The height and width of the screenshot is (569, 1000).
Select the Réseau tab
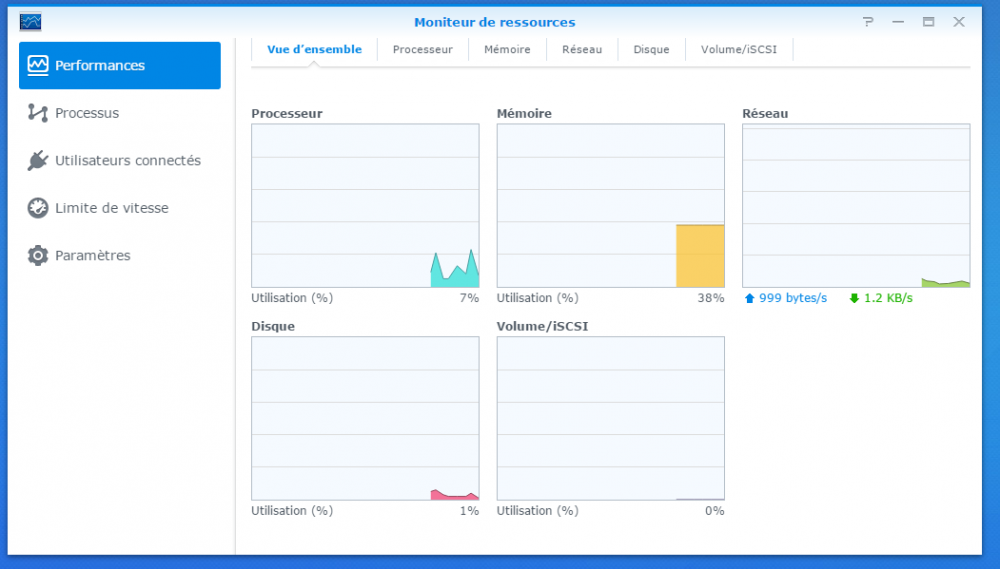582,49
